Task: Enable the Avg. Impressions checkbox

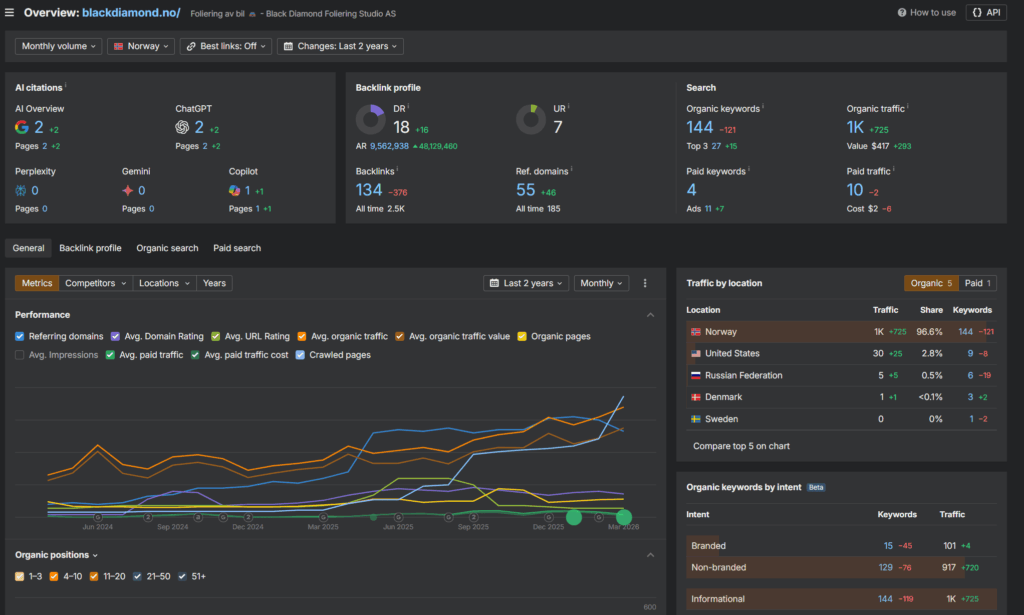Action: [20, 355]
